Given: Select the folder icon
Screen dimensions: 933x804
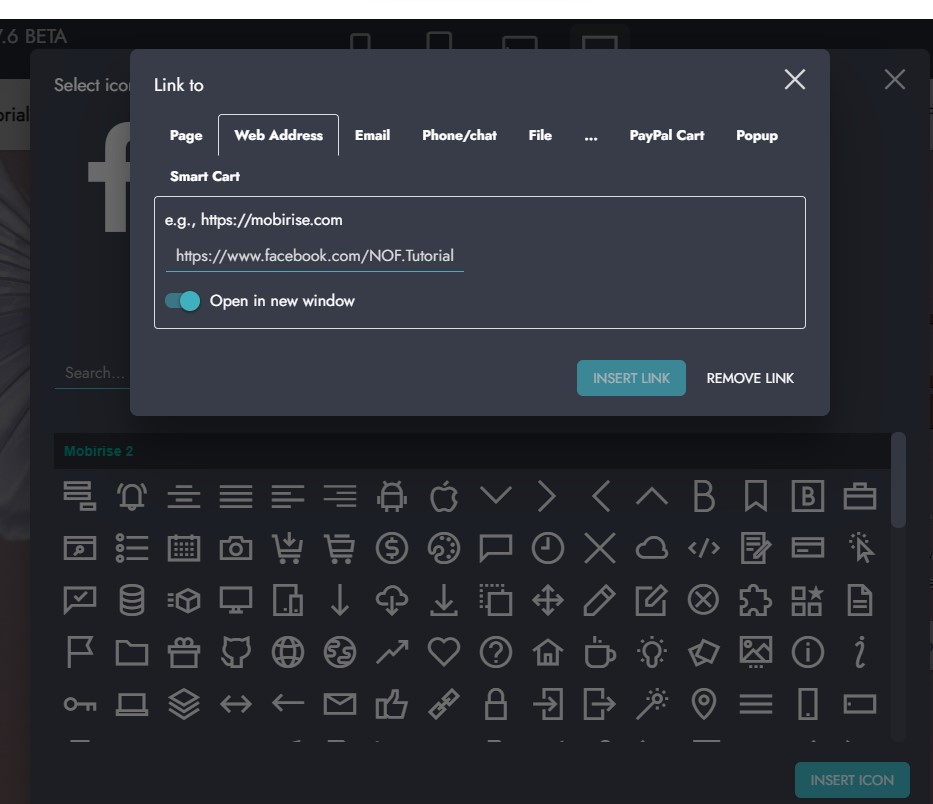Looking at the screenshot, I should coord(132,652).
